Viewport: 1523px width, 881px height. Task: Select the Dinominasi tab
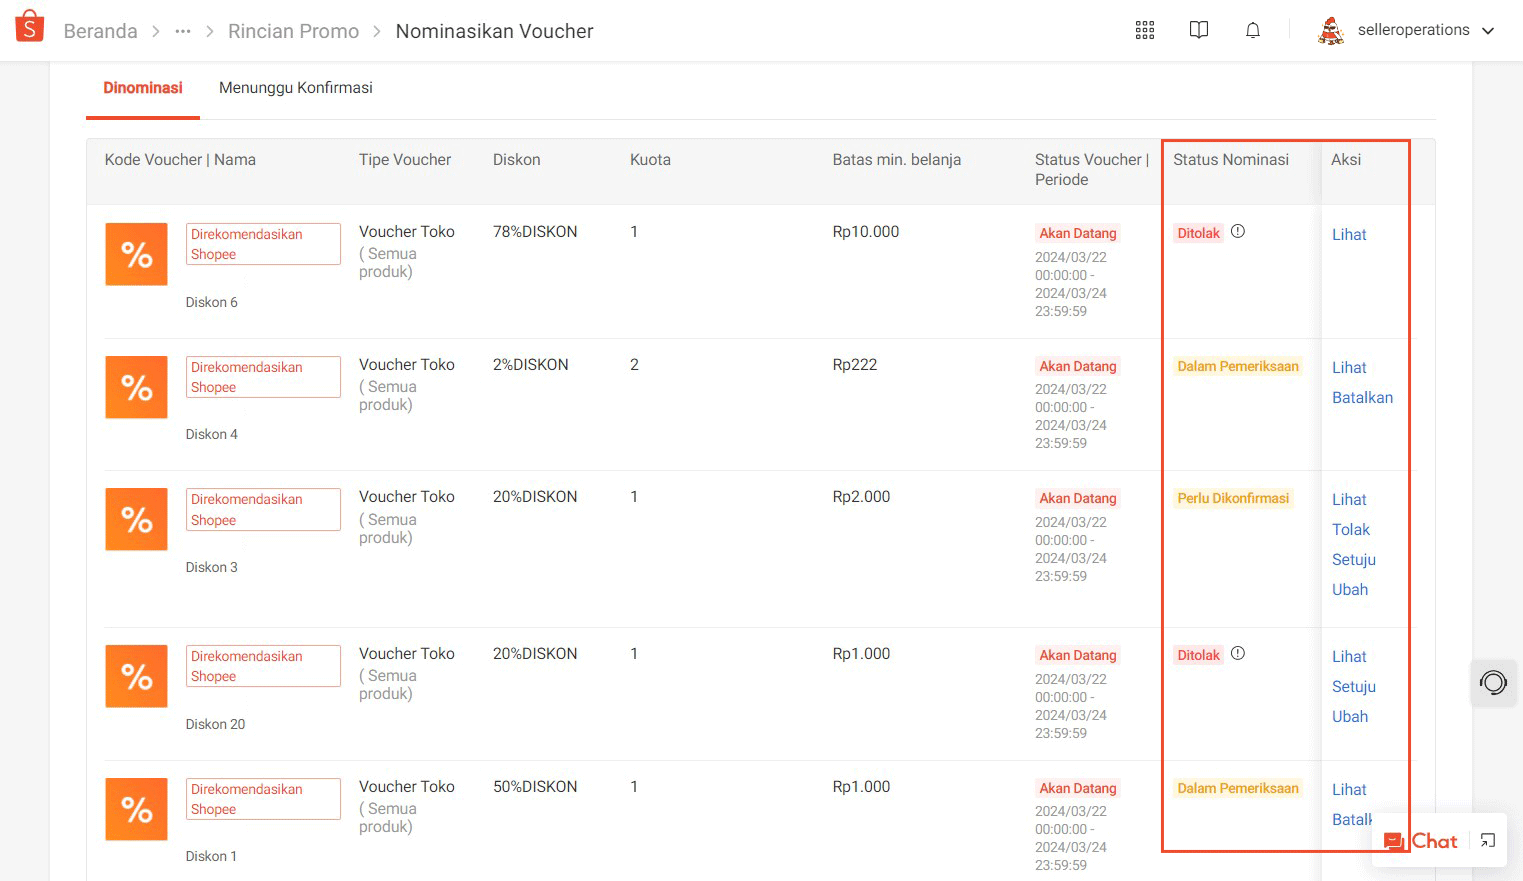(x=143, y=88)
